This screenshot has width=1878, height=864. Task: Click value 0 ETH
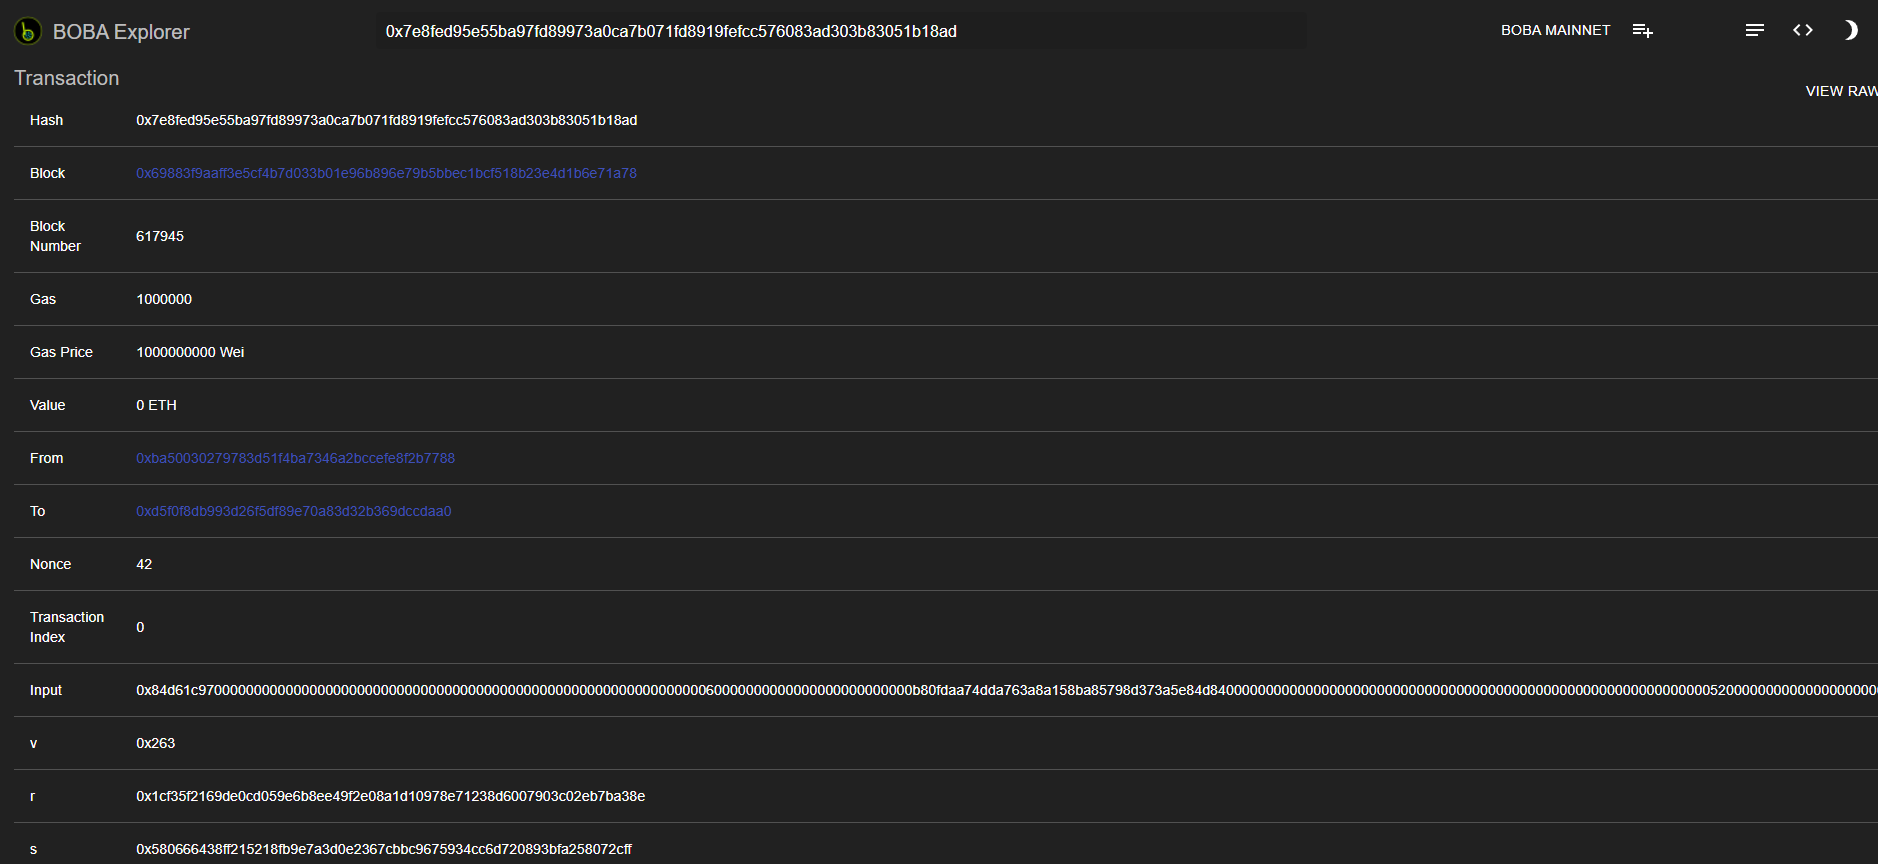[156, 405]
